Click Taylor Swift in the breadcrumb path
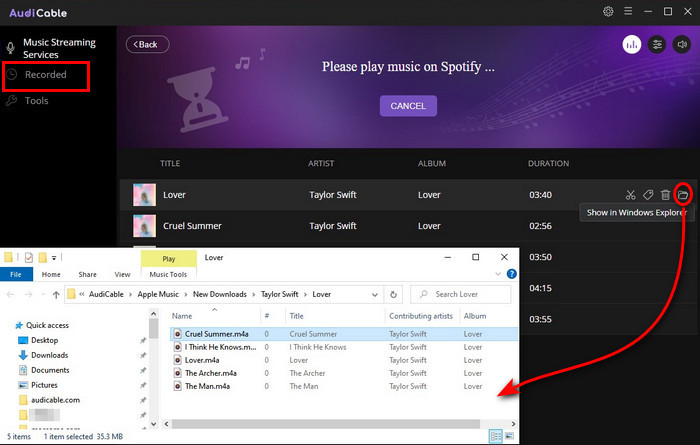The height and width of the screenshot is (445, 700). pyautogui.click(x=279, y=295)
